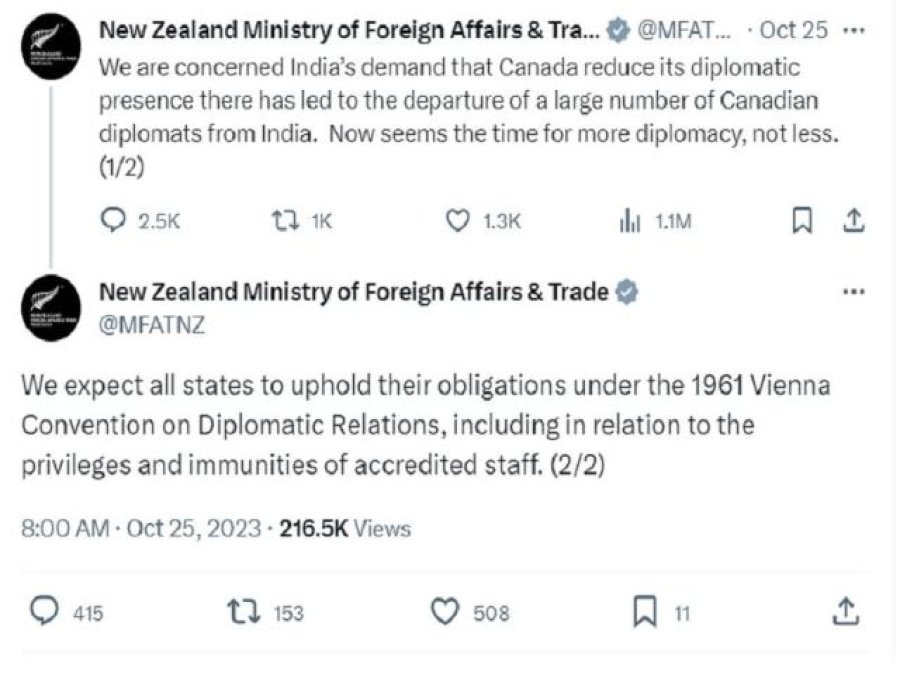900x675 pixels.
Task: Like the second tweet with 508 likes
Action: (x=445, y=611)
